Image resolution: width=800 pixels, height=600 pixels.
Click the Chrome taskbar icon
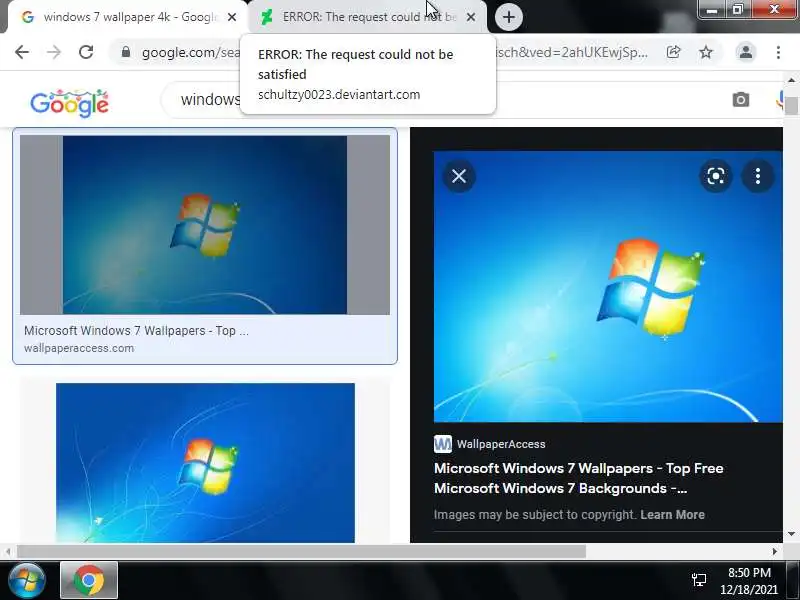click(89, 580)
